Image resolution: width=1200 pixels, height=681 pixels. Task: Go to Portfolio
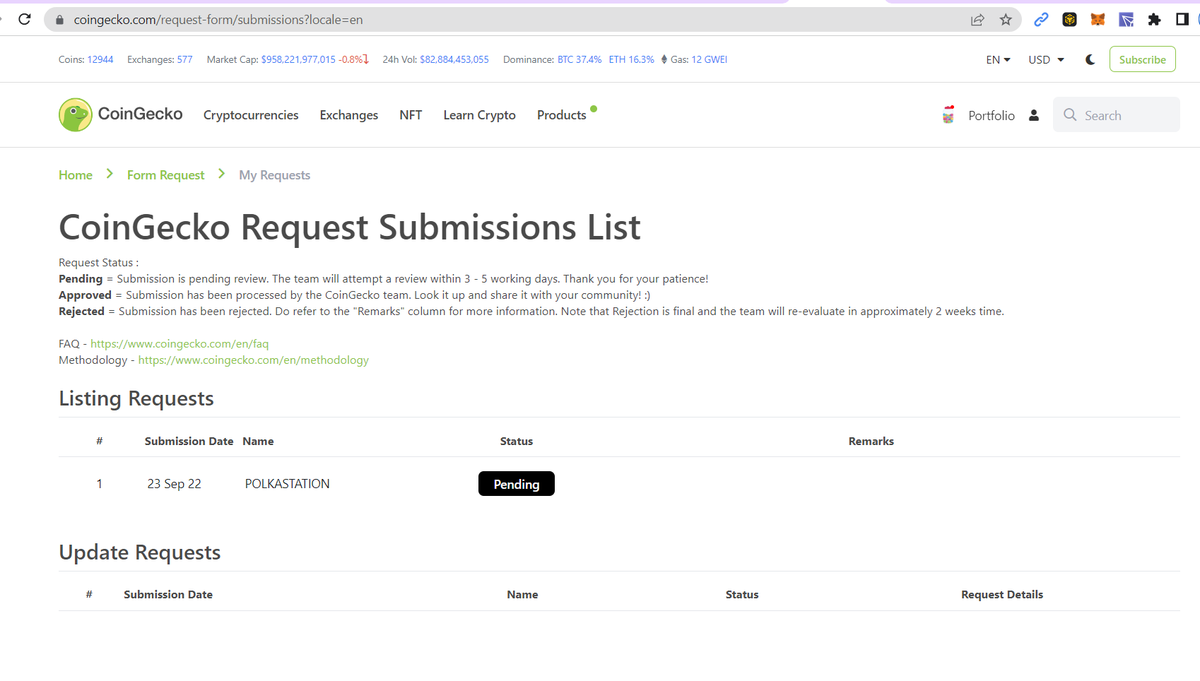tap(991, 116)
